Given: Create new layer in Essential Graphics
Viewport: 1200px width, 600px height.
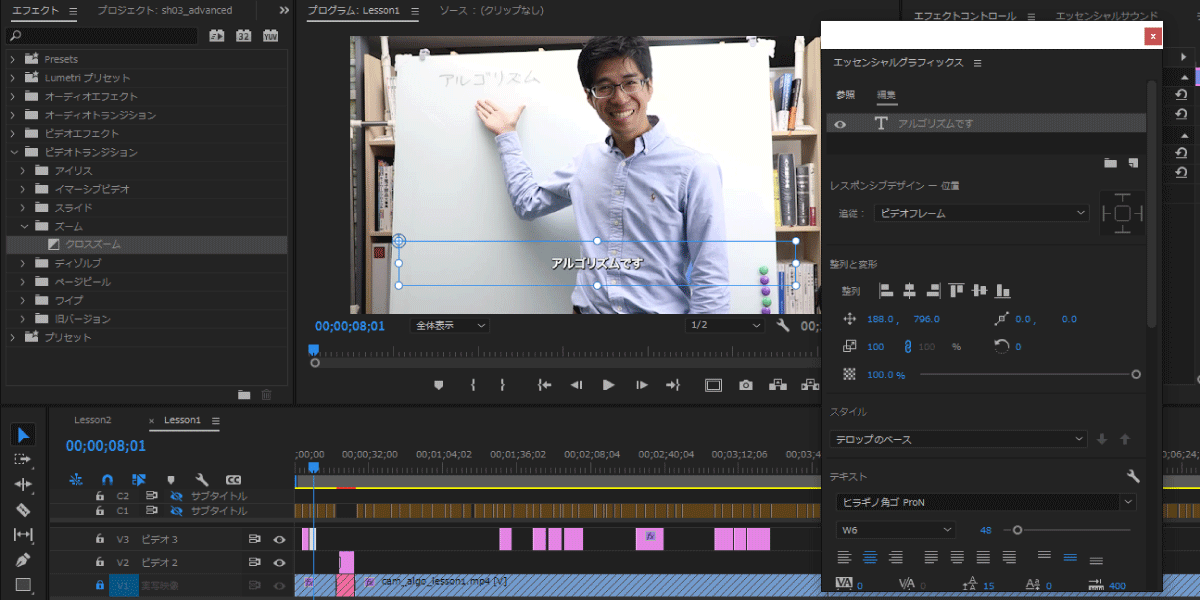Looking at the screenshot, I should tap(1133, 162).
